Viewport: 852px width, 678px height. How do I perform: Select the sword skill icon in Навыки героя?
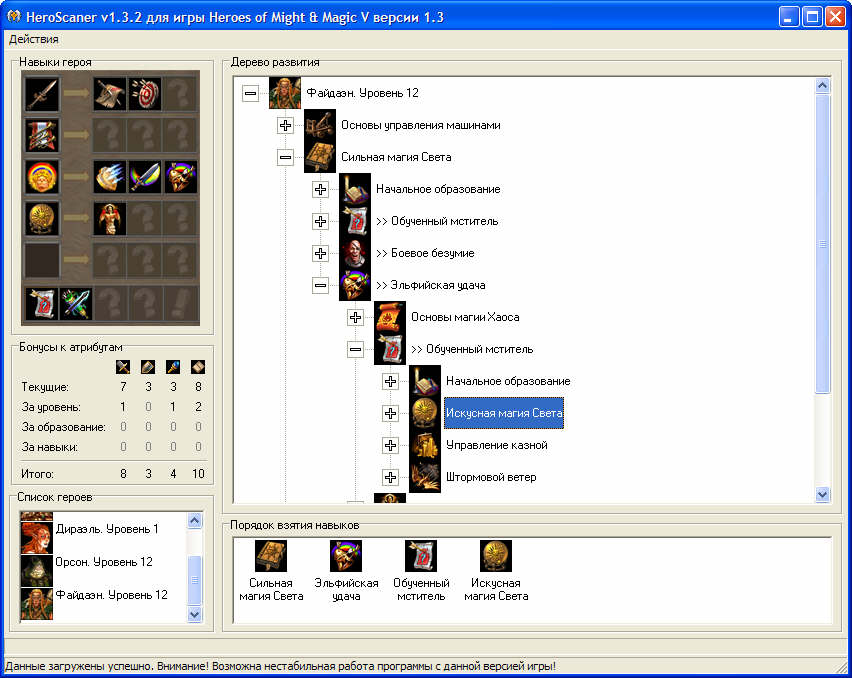pos(42,93)
